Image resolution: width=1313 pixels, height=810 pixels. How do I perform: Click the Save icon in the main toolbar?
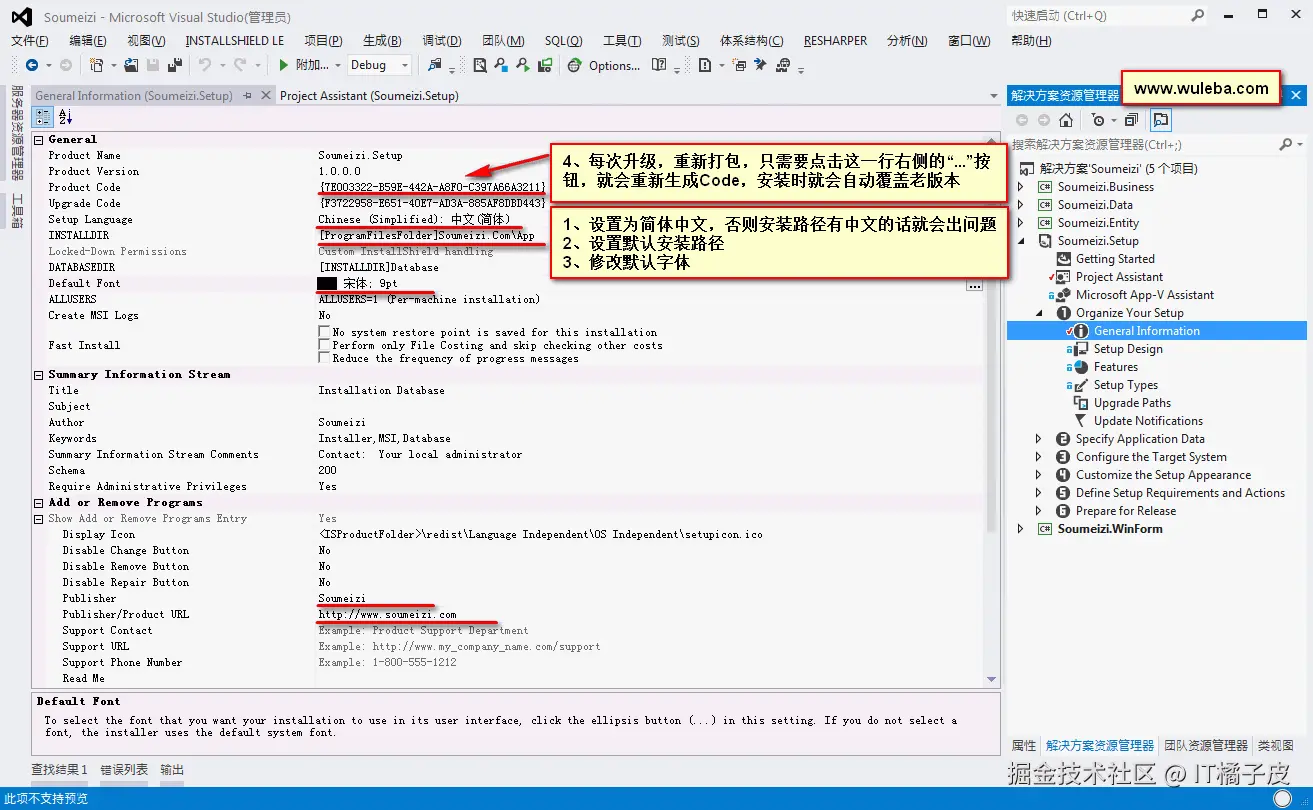click(151, 64)
